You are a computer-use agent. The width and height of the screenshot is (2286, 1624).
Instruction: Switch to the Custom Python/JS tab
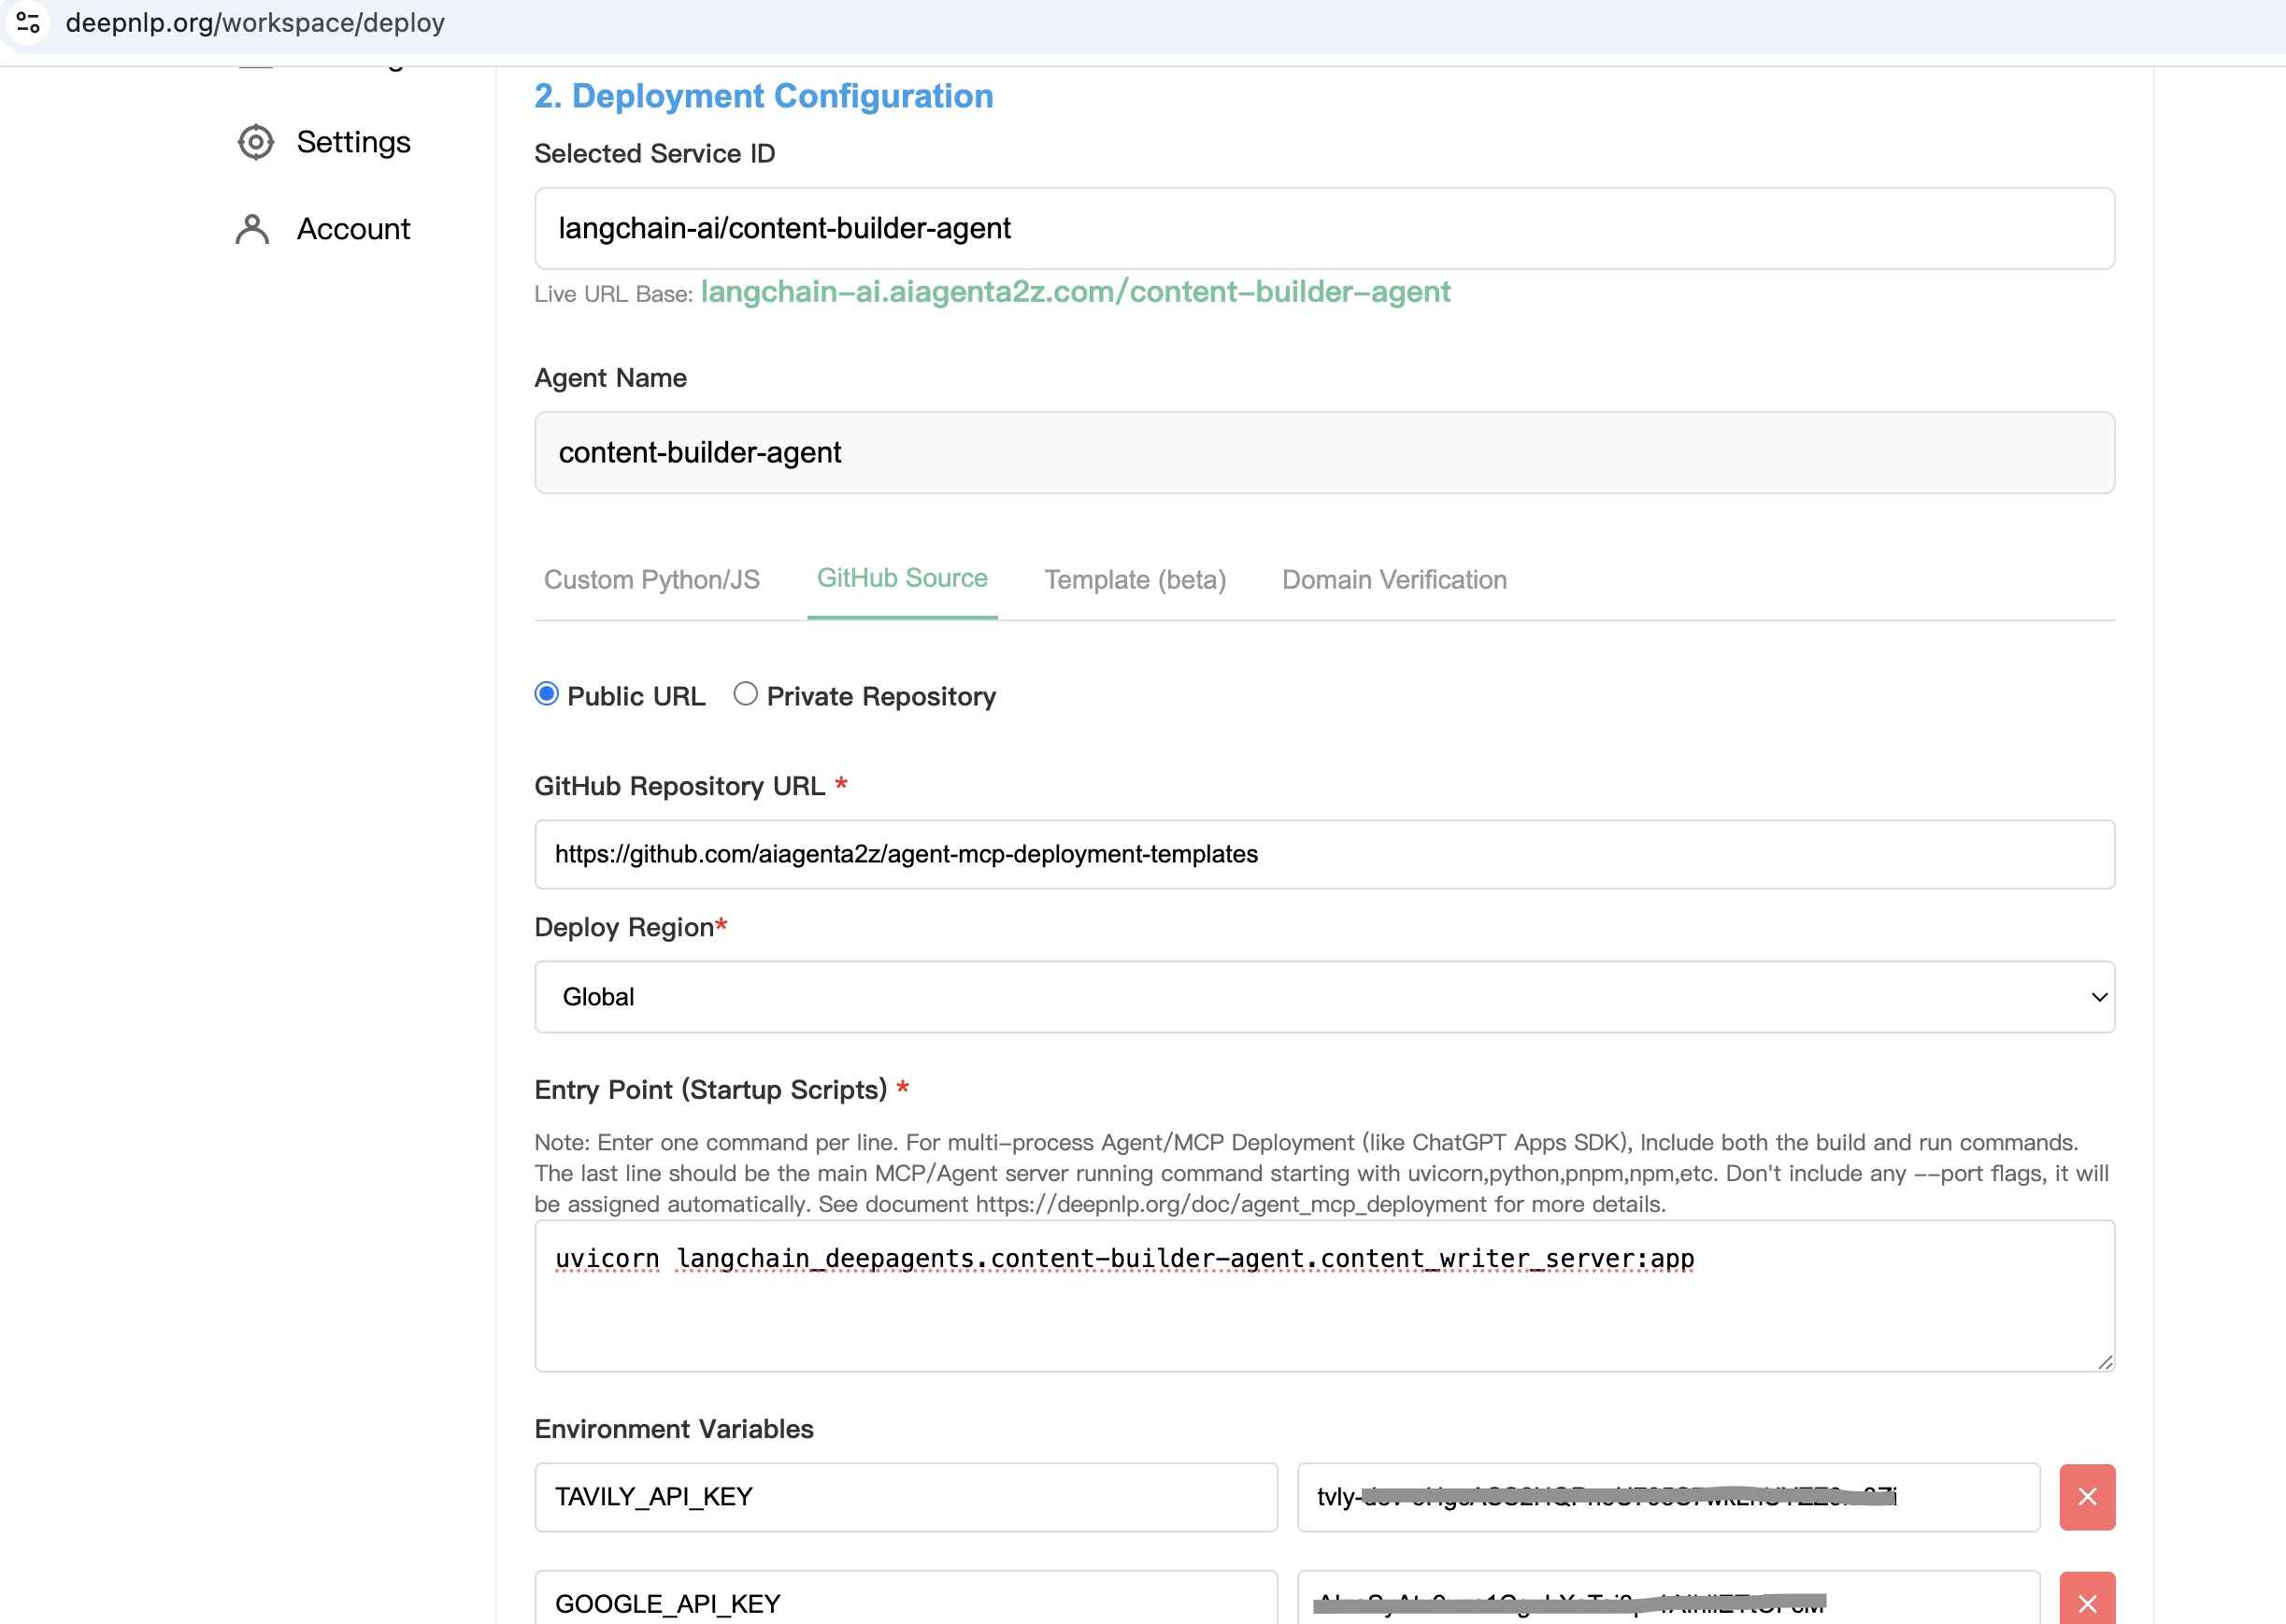tap(652, 579)
